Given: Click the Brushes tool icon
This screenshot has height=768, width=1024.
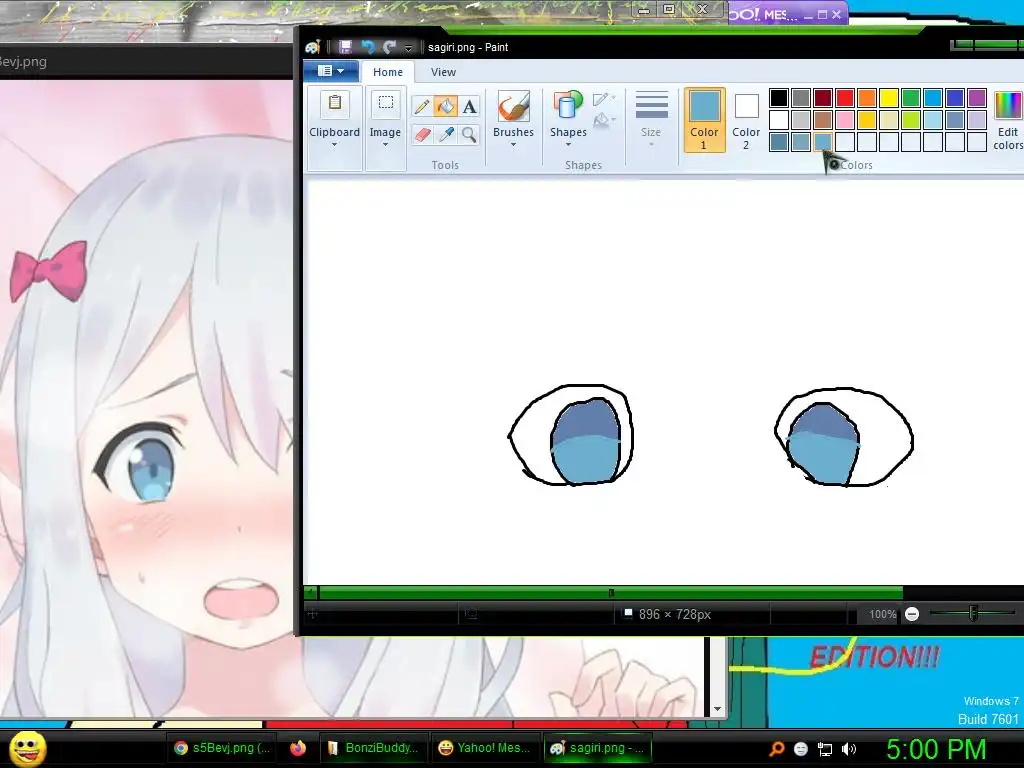Looking at the screenshot, I should point(513,106).
